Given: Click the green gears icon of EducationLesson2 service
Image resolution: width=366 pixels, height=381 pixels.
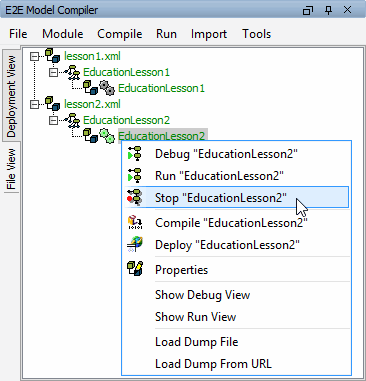Looking at the screenshot, I should click(x=107, y=136).
